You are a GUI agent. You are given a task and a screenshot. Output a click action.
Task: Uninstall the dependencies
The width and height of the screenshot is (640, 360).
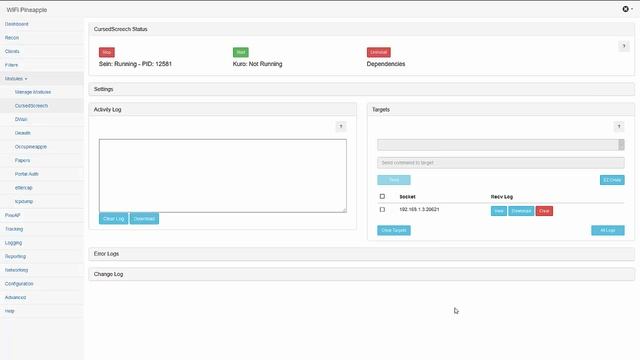coord(378,52)
